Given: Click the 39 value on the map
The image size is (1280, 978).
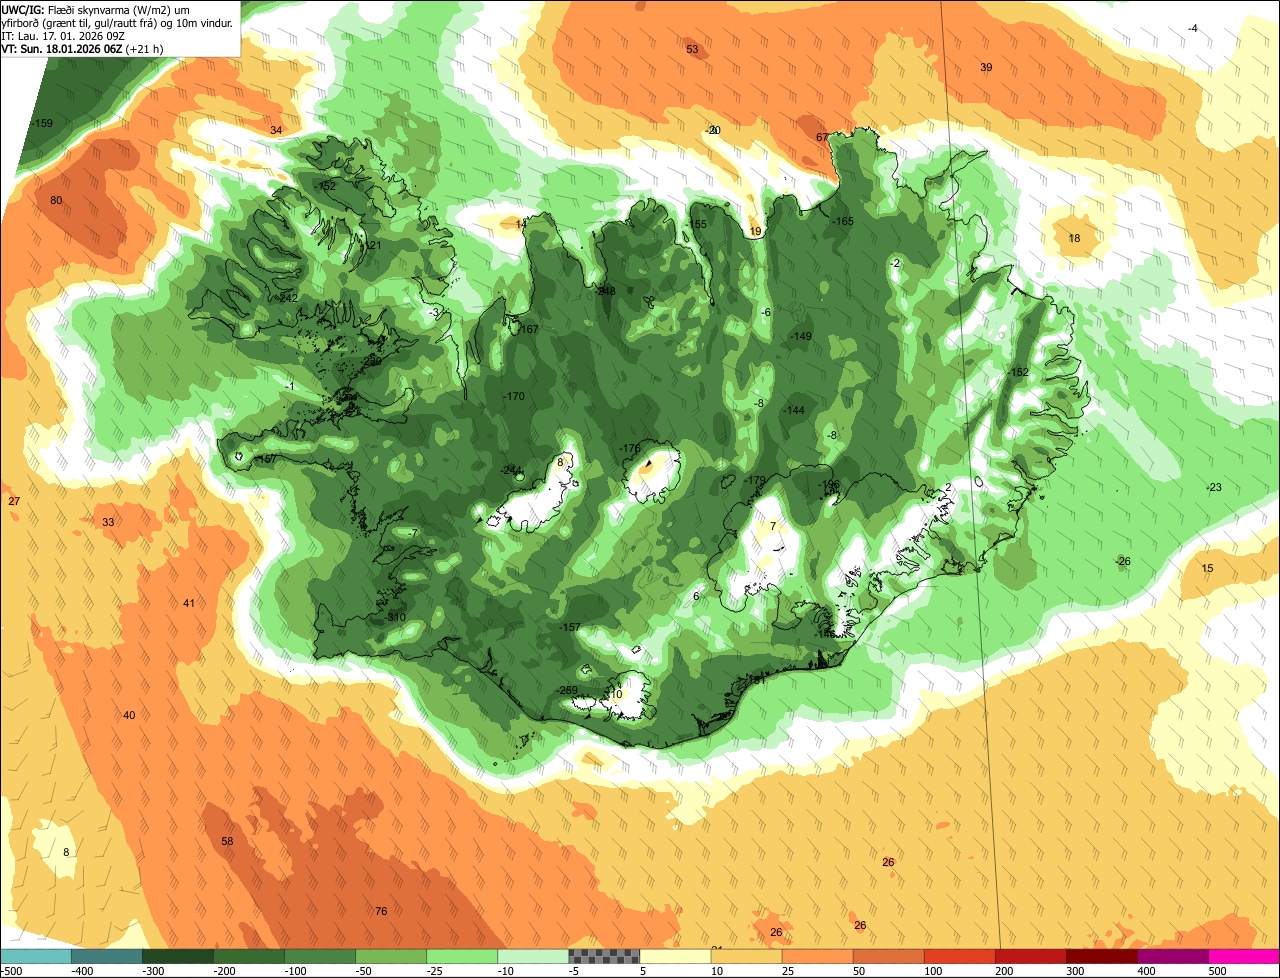Looking at the screenshot, I should (x=986, y=67).
